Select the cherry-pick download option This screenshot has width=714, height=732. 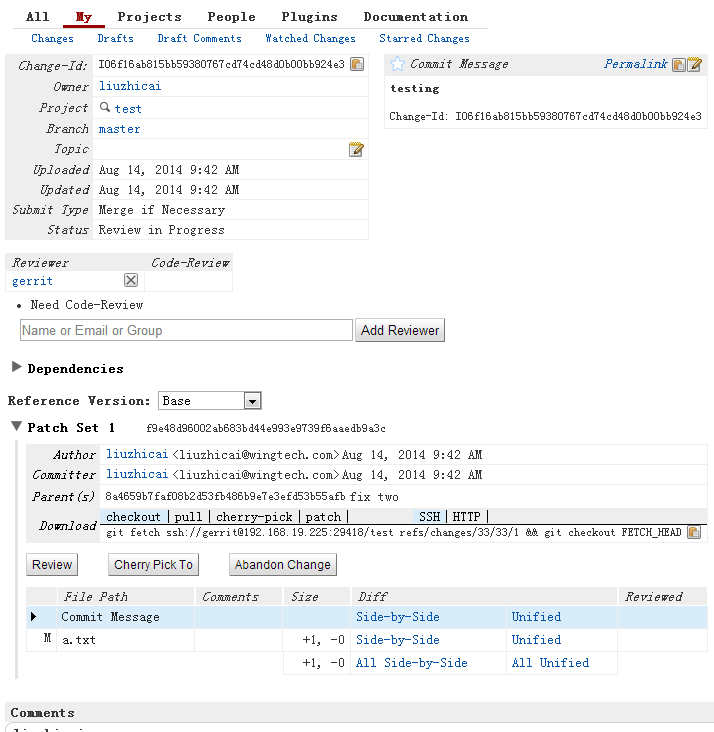click(x=254, y=517)
